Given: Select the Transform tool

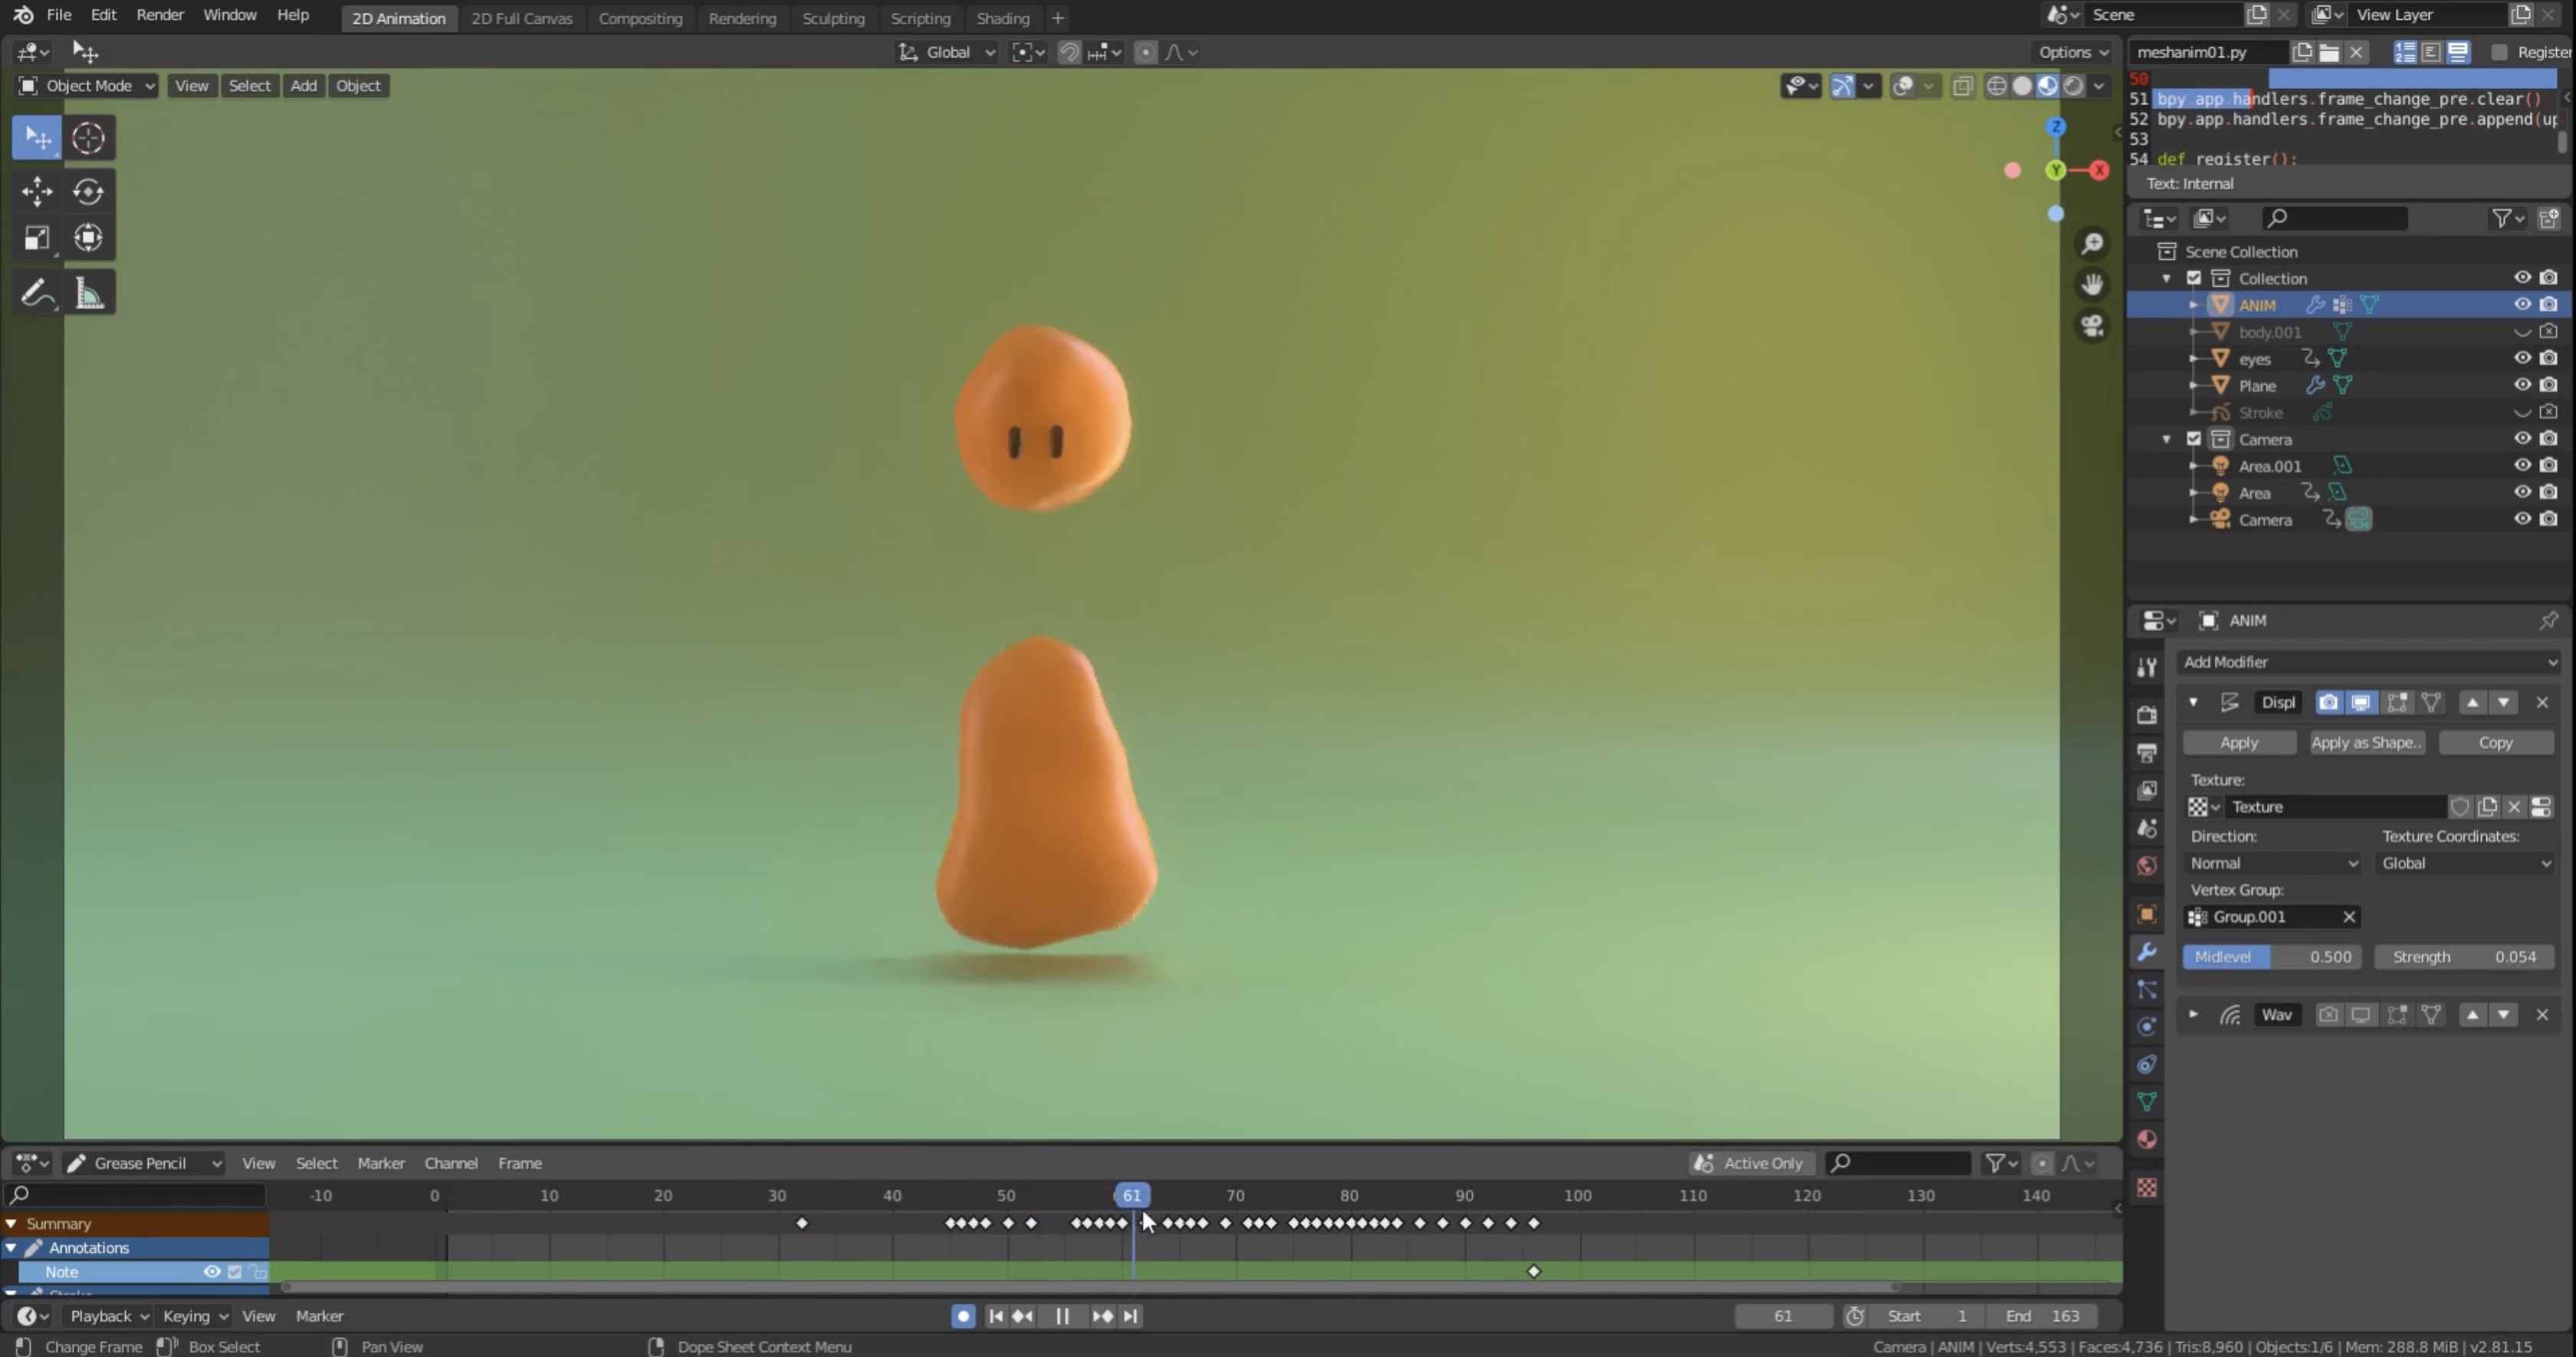Looking at the screenshot, I should tap(88, 238).
